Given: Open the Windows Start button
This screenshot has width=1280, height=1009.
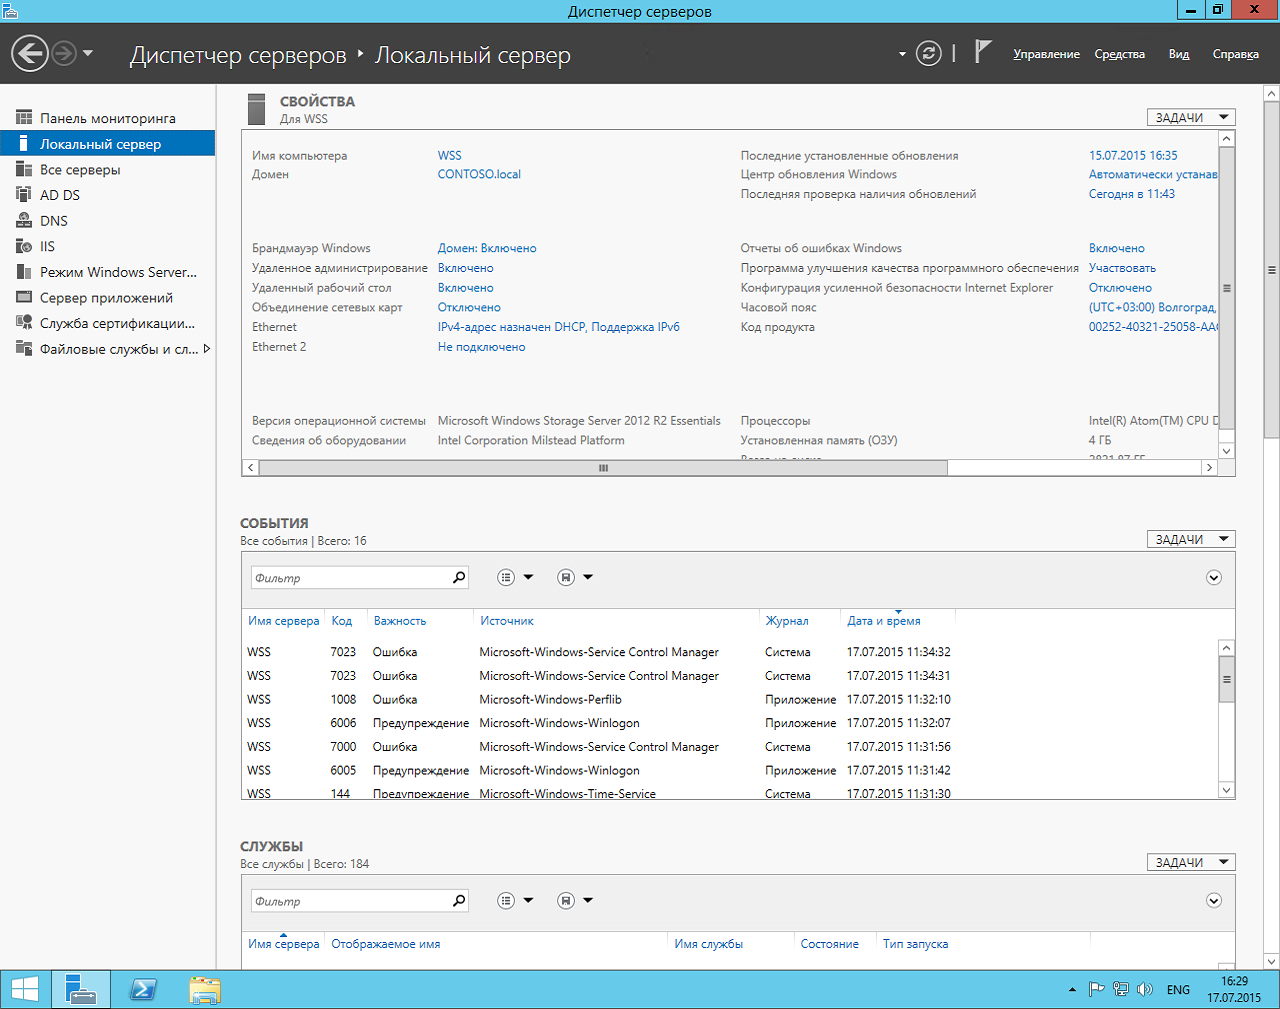Looking at the screenshot, I should tap(24, 989).
